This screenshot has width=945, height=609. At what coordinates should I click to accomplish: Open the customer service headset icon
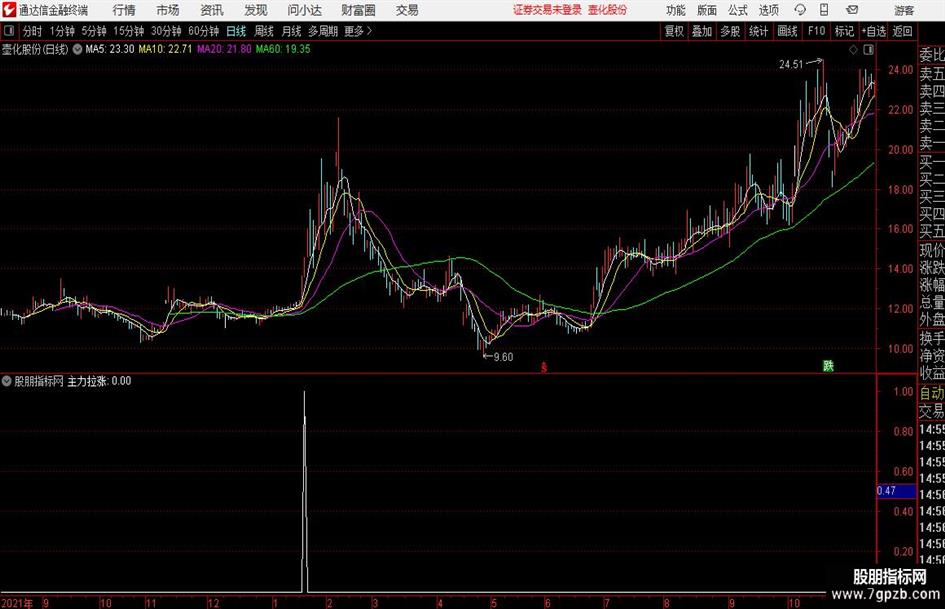pyautogui.click(x=800, y=10)
